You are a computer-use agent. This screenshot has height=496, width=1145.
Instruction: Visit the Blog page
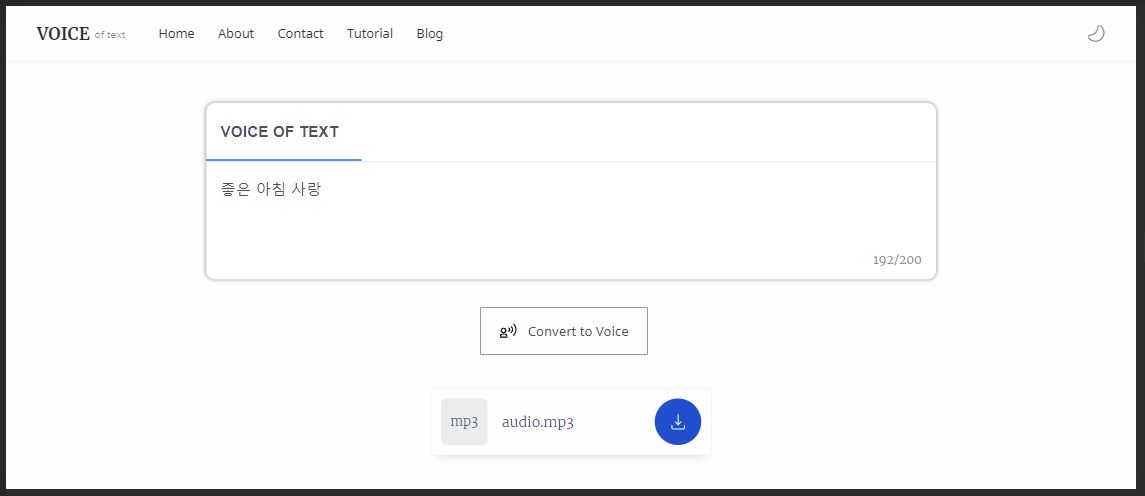[x=430, y=33]
